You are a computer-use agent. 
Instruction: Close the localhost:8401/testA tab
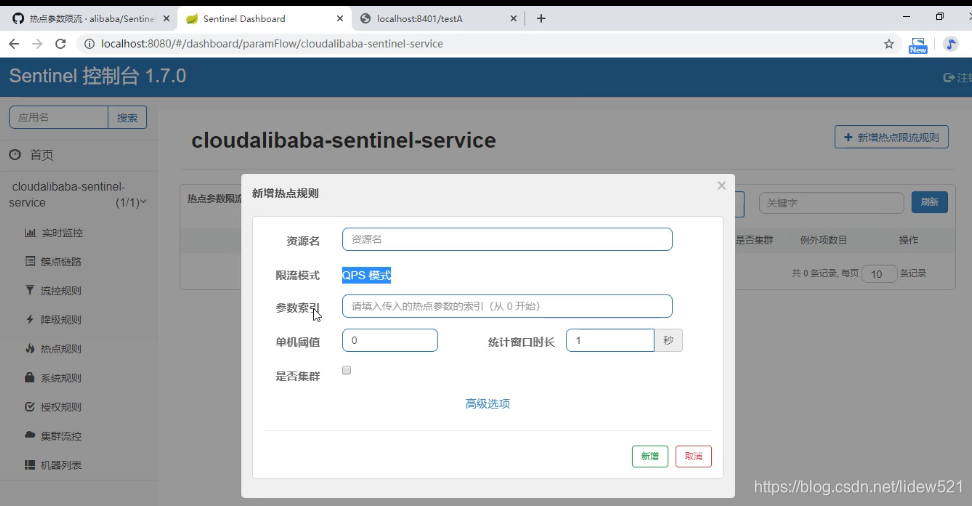(x=513, y=19)
